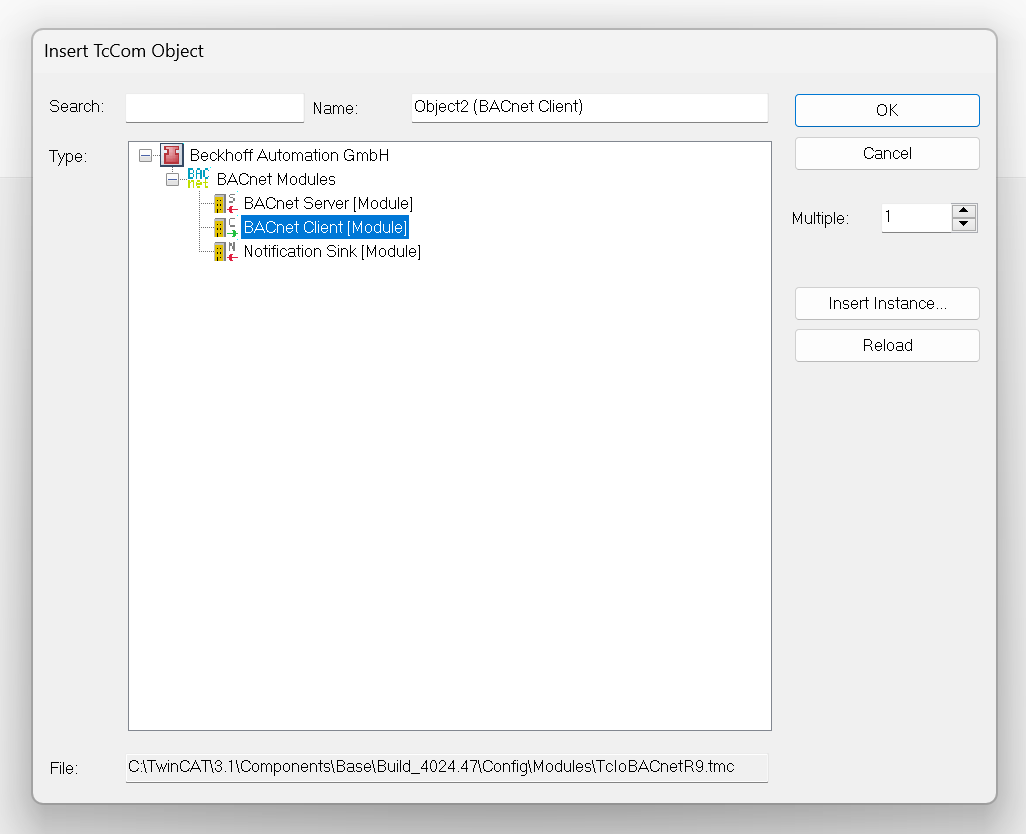
Task: Click the Beckhoff Automation GmbH vendor icon
Action: [x=172, y=155]
